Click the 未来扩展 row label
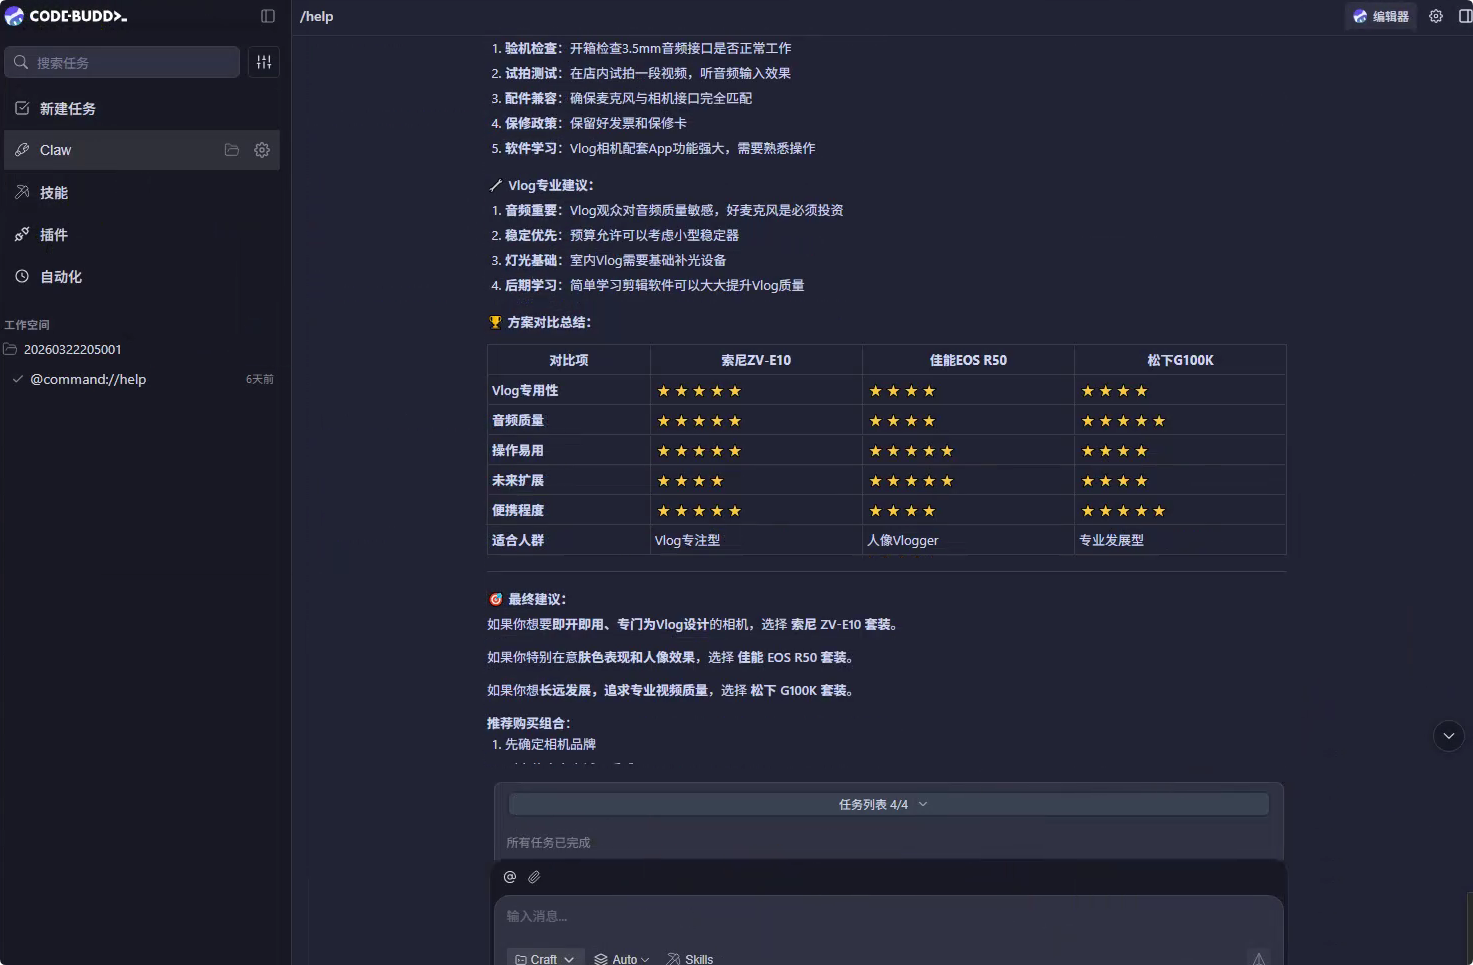The image size is (1473, 965). (518, 480)
